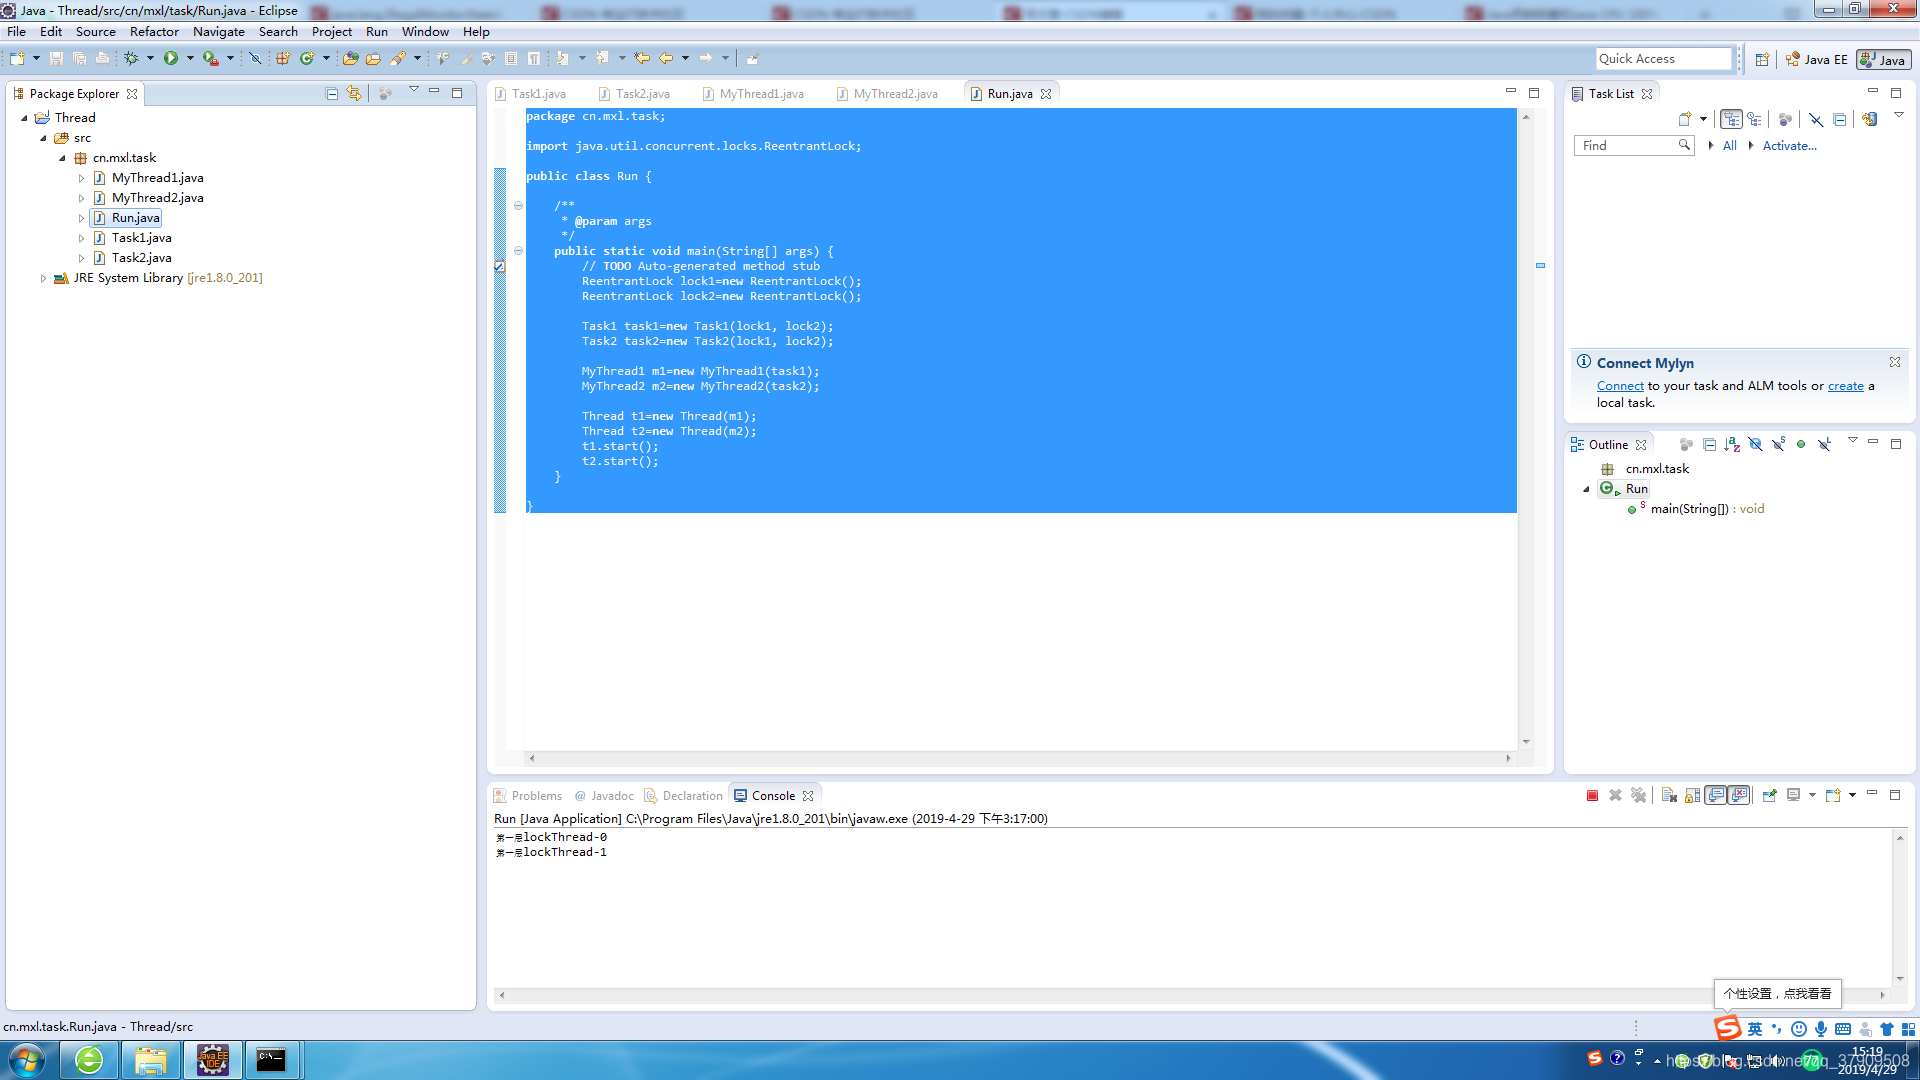1920x1080 pixels.
Task: Open the Package Explorer view menu triangle
Action: [413, 91]
